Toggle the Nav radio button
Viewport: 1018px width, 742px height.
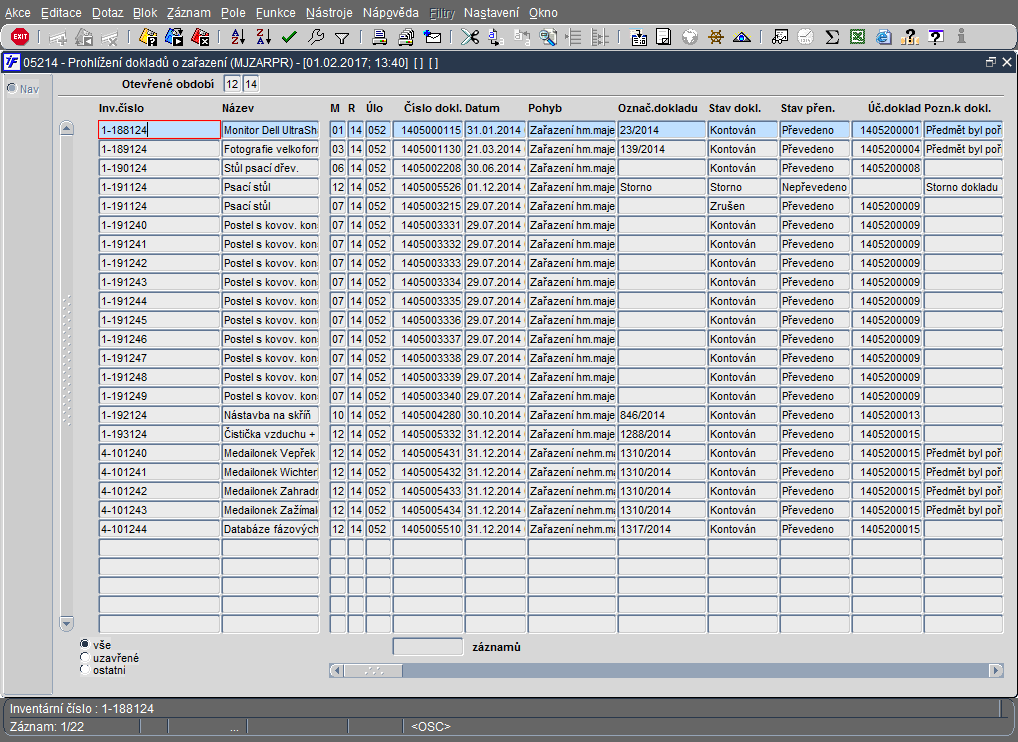click(x=12, y=88)
